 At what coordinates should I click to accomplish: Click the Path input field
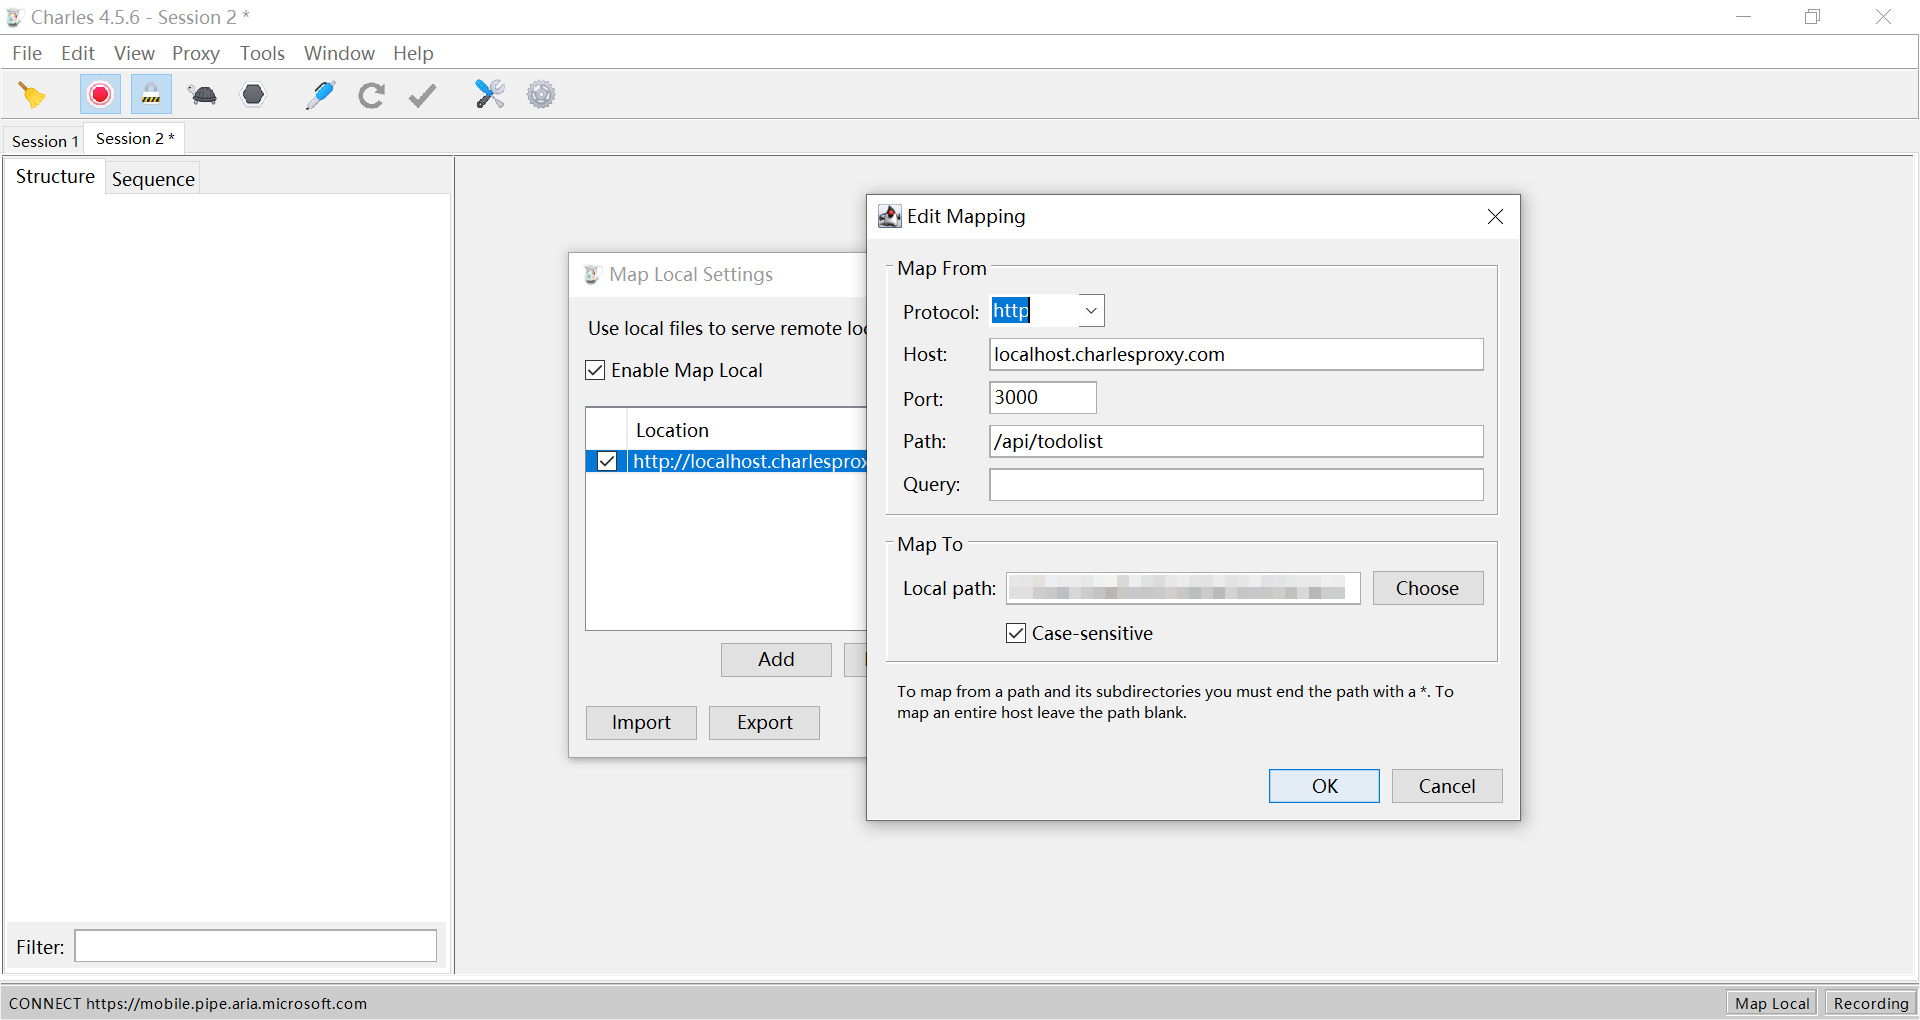(x=1236, y=441)
